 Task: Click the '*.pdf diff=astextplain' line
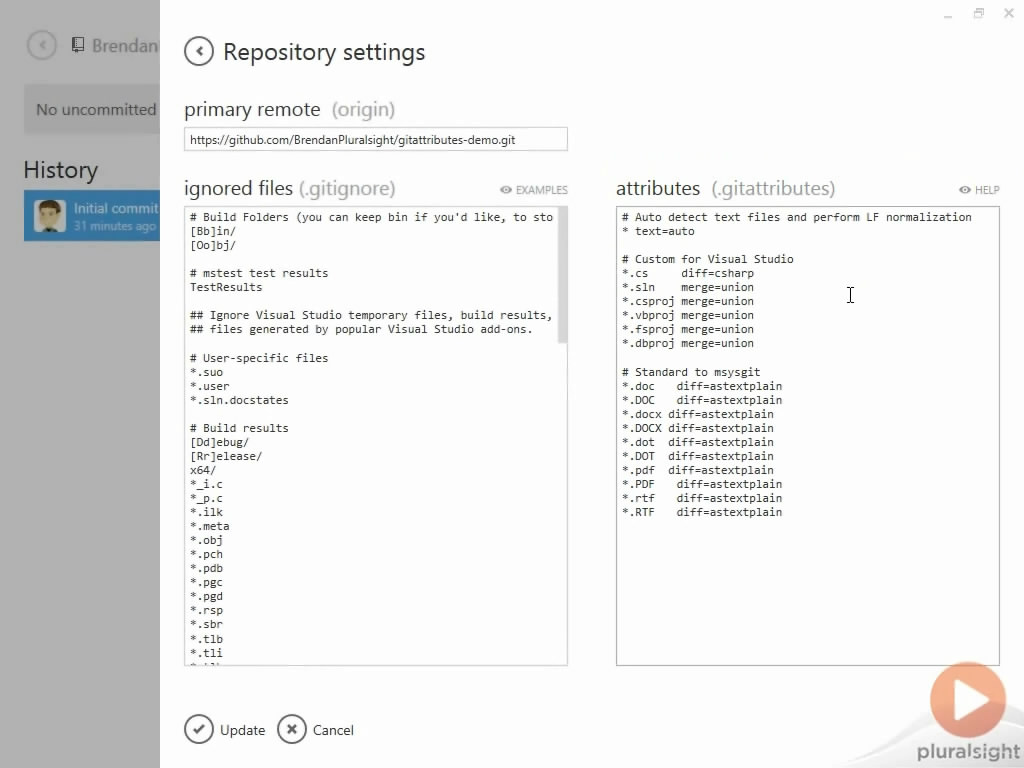point(697,470)
